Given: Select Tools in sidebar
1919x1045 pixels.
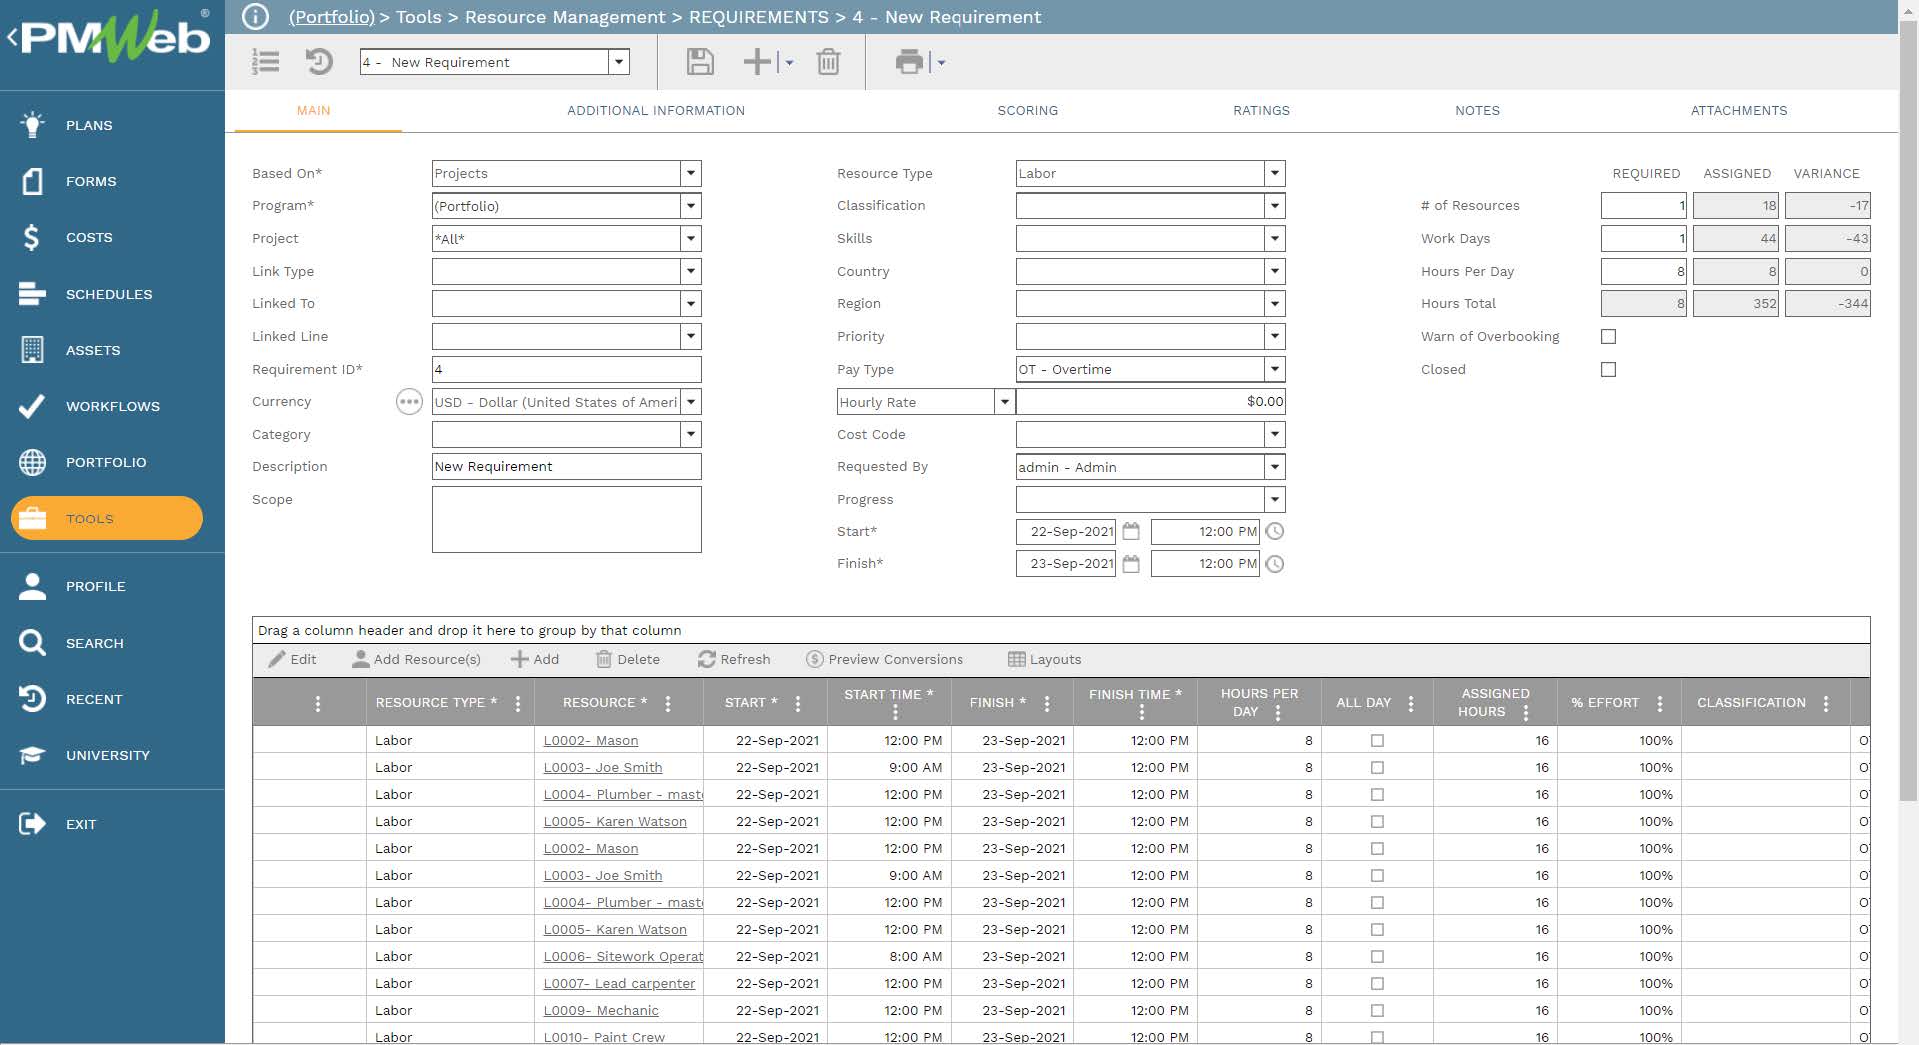Looking at the screenshot, I should (107, 518).
